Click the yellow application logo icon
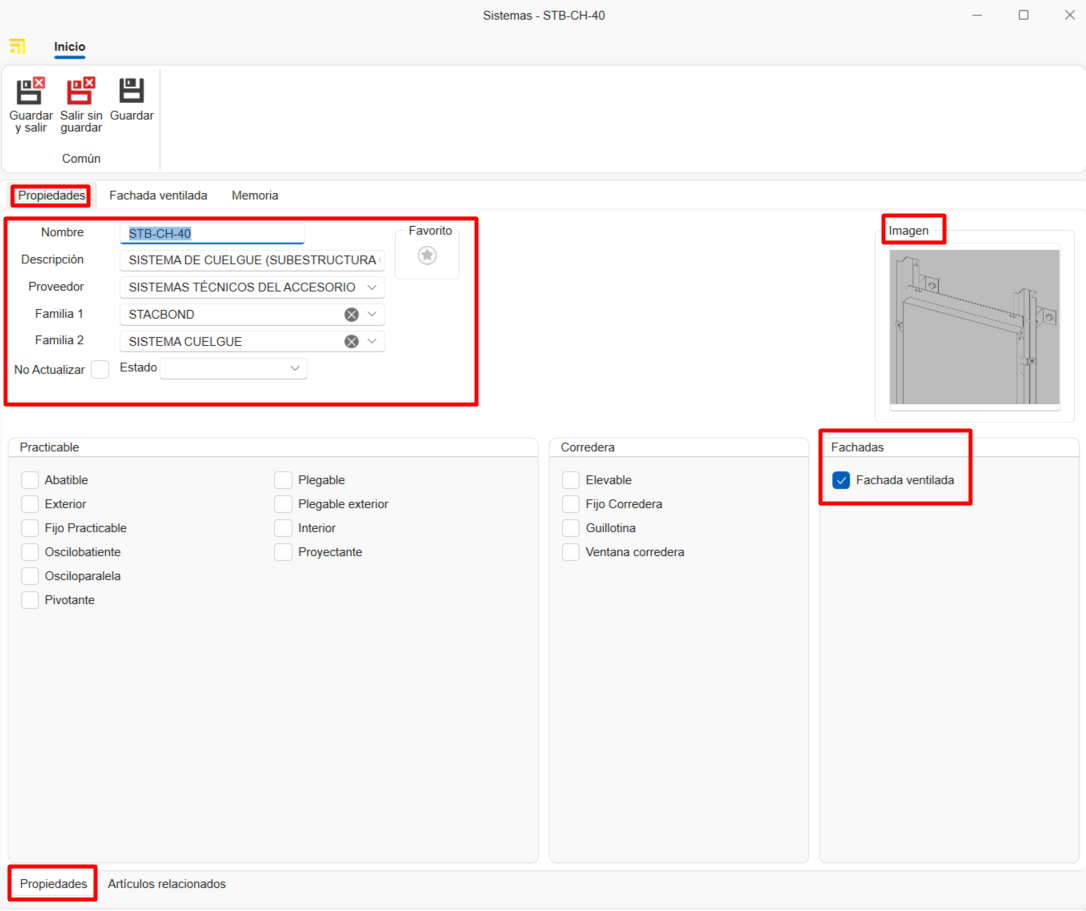Viewport: 1086px width, 911px height. tap(17, 47)
